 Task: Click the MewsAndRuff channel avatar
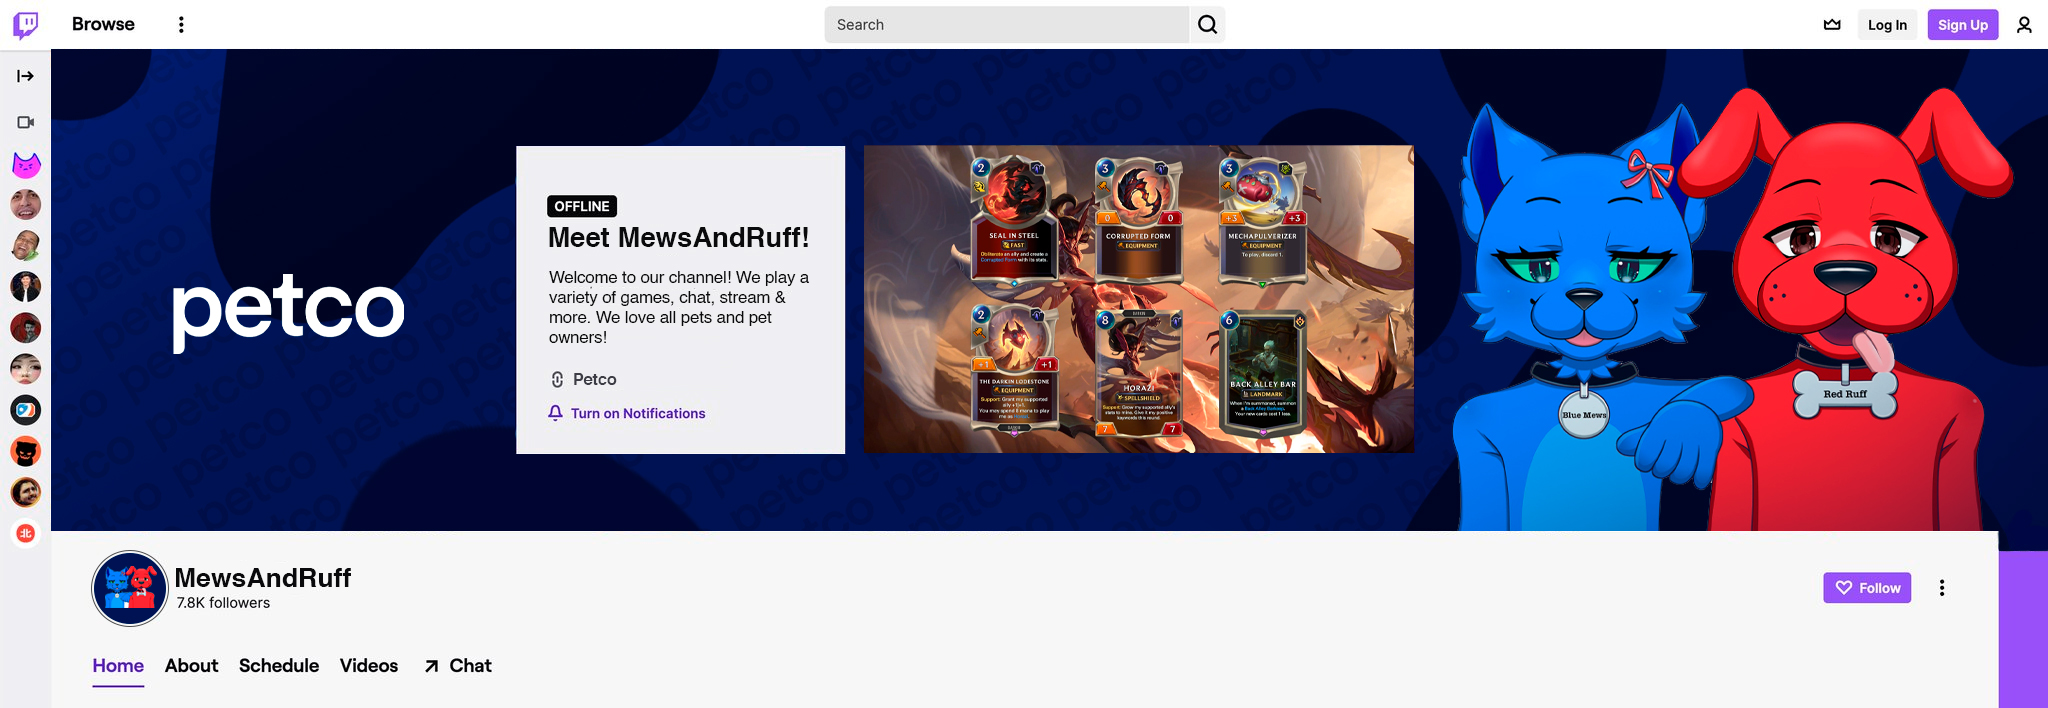(x=130, y=588)
